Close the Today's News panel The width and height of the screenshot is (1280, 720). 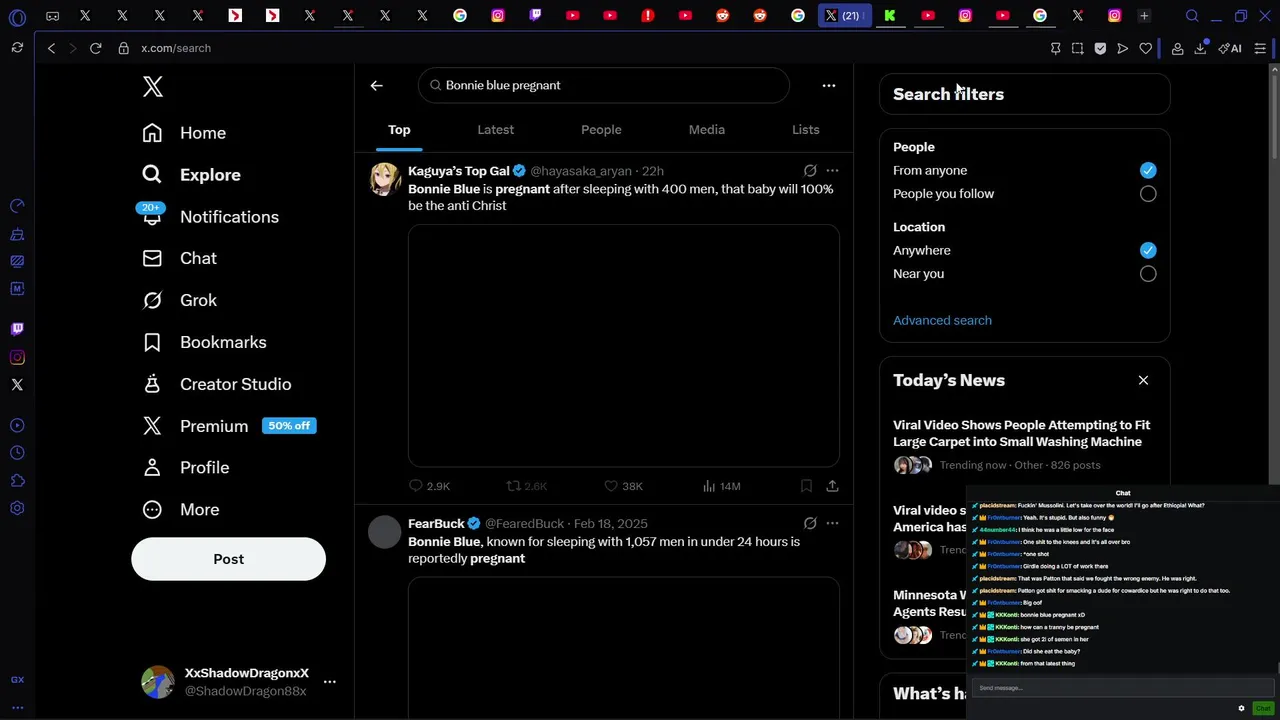pos(1143,380)
